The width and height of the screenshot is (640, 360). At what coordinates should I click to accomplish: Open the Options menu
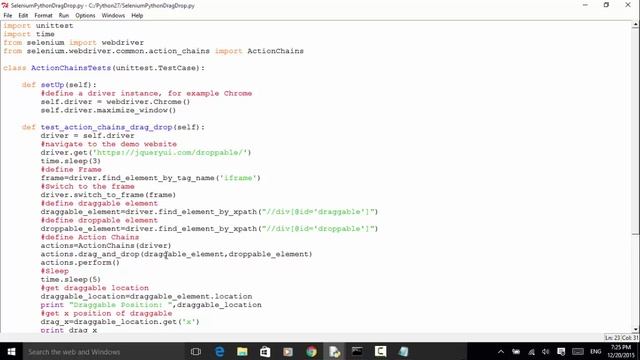[85, 16]
